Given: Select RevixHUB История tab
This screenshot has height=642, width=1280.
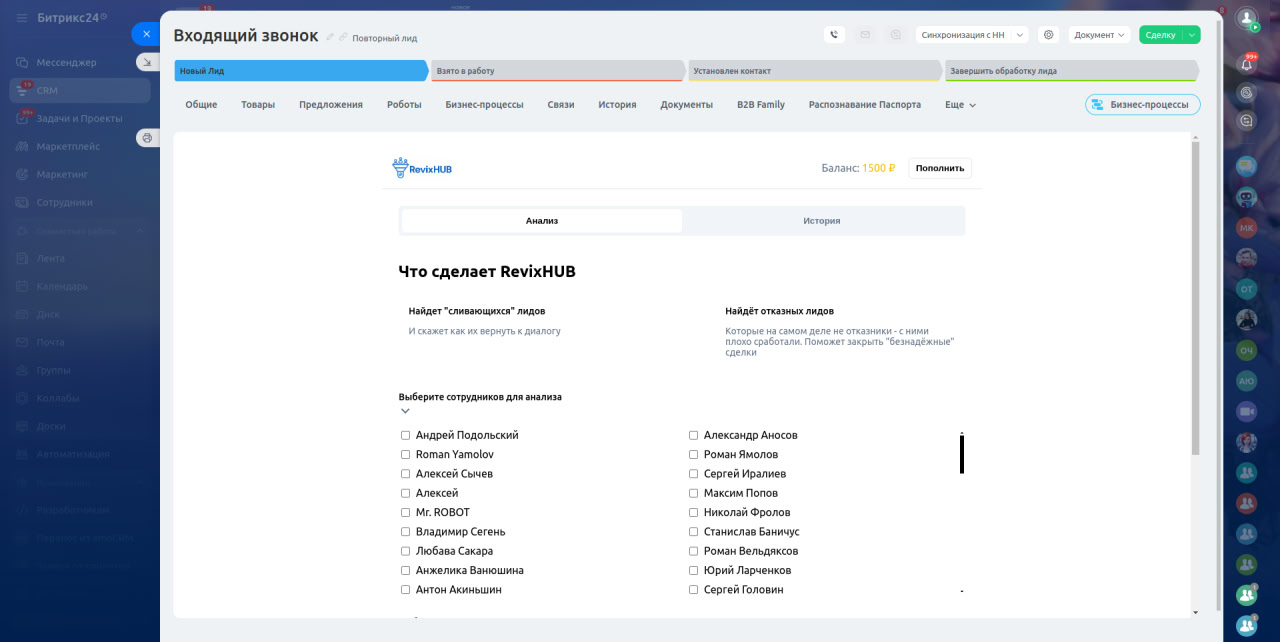Looking at the screenshot, I should (822, 221).
